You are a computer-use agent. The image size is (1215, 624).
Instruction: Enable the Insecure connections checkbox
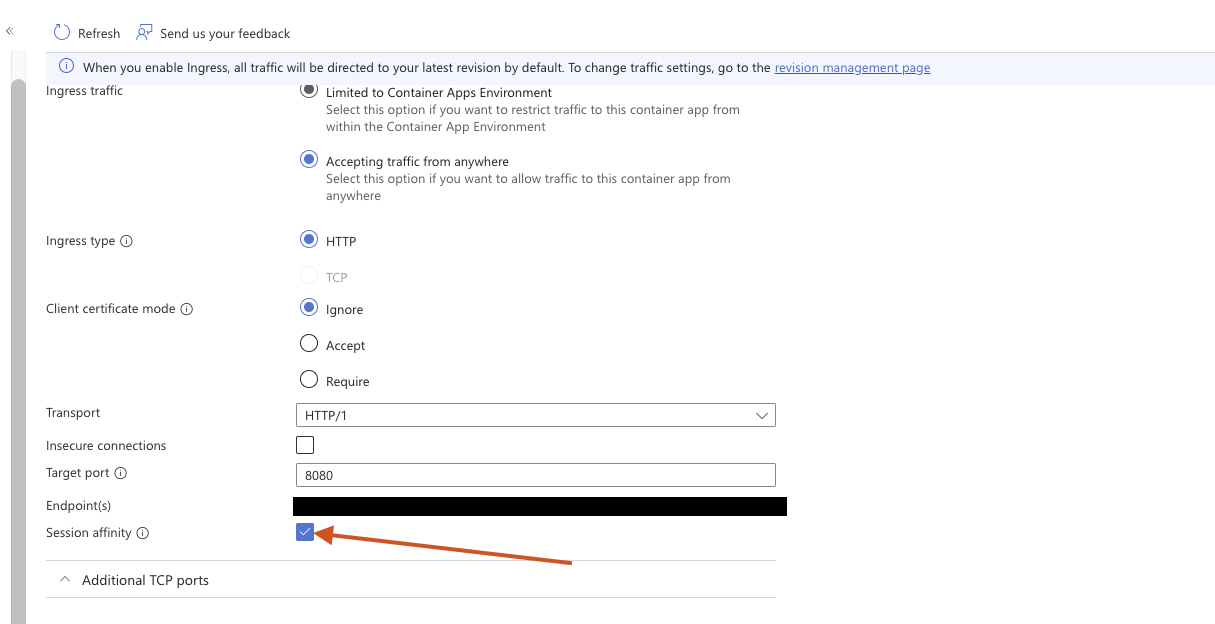305,445
